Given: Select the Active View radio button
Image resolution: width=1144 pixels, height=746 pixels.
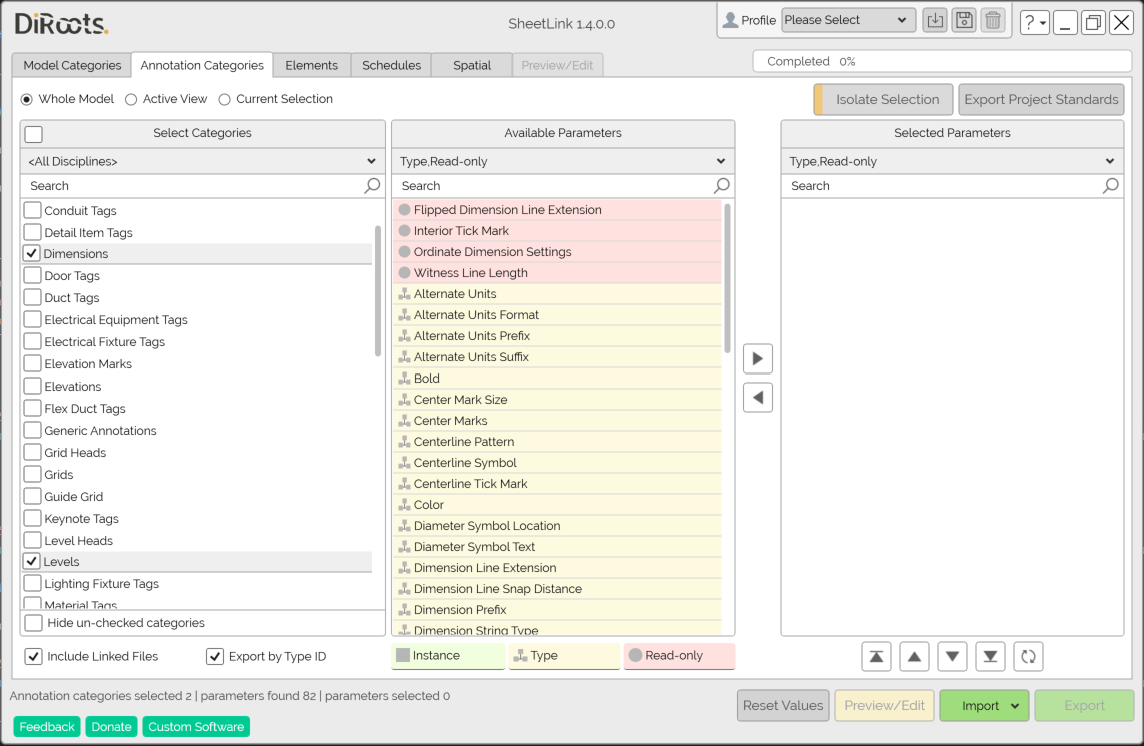Looking at the screenshot, I should 131,98.
